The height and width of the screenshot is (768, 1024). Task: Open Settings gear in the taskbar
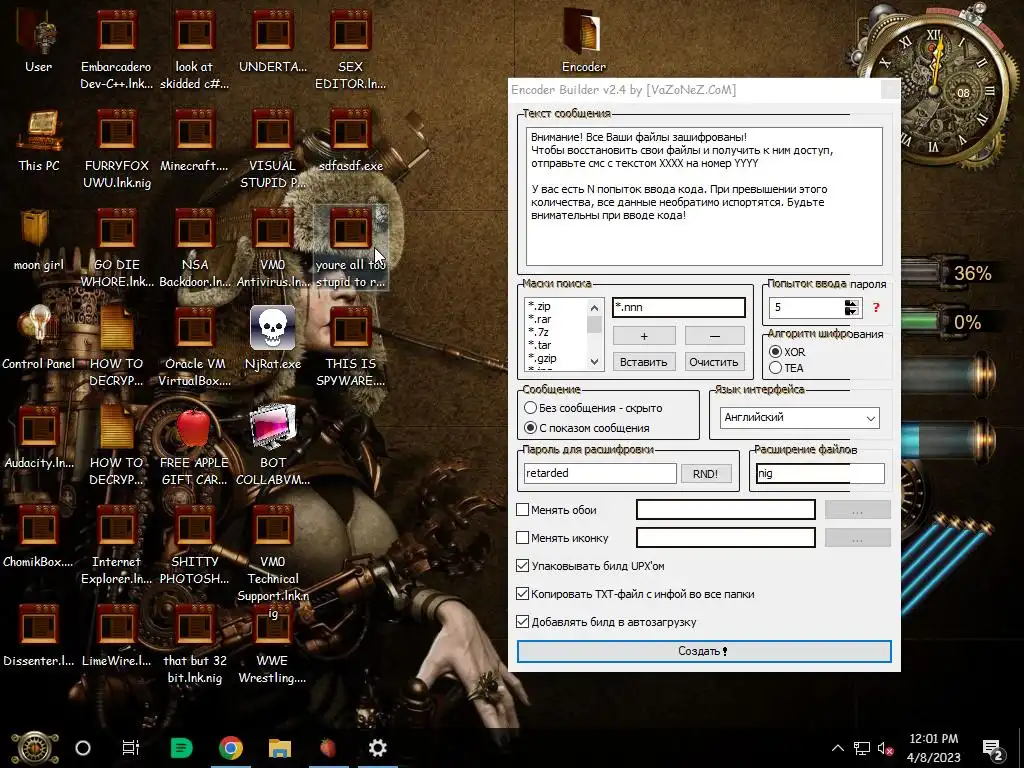click(377, 748)
